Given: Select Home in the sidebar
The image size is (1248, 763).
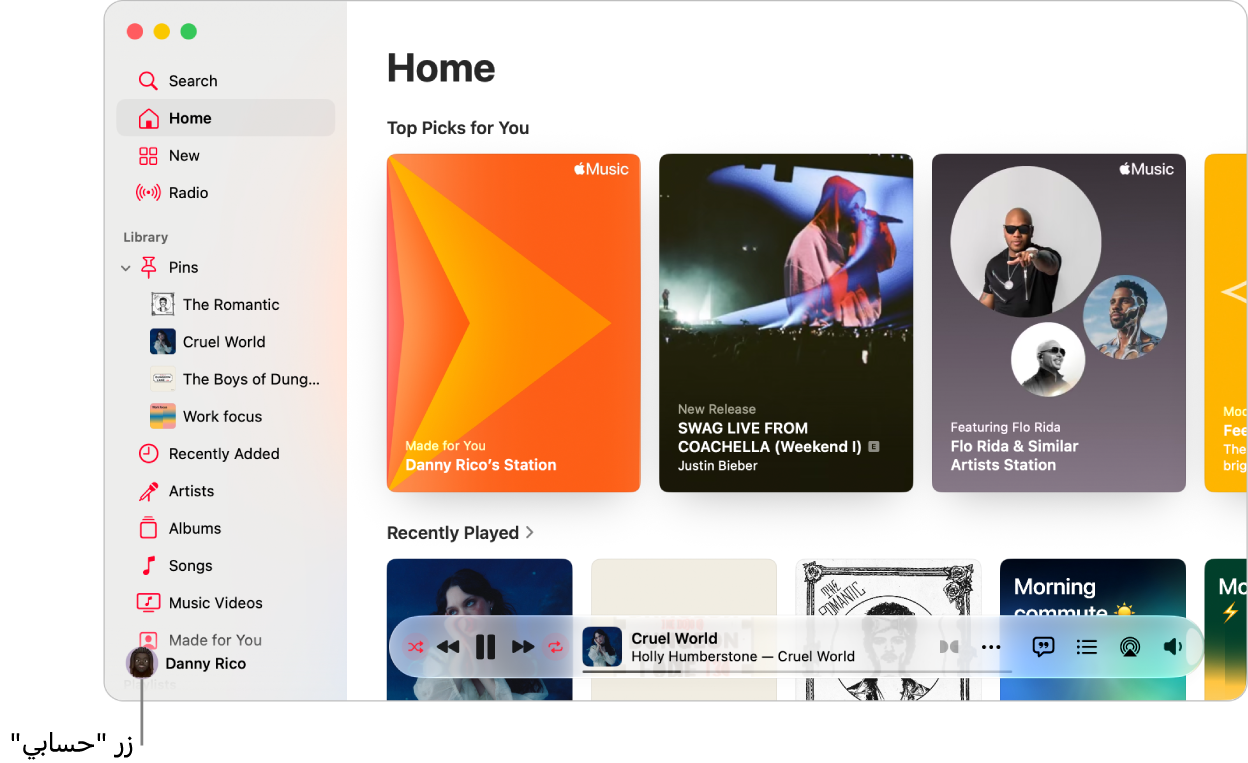Looking at the screenshot, I should click(225, 118).
